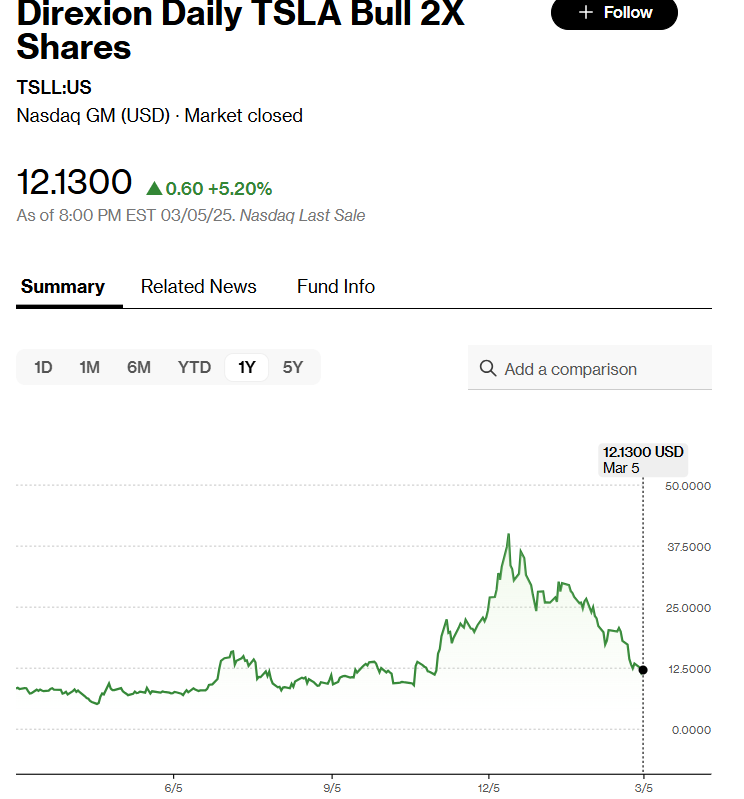Screen dimensions: 744x799
Task: Switch chart to 6M range
Action: 139,367
